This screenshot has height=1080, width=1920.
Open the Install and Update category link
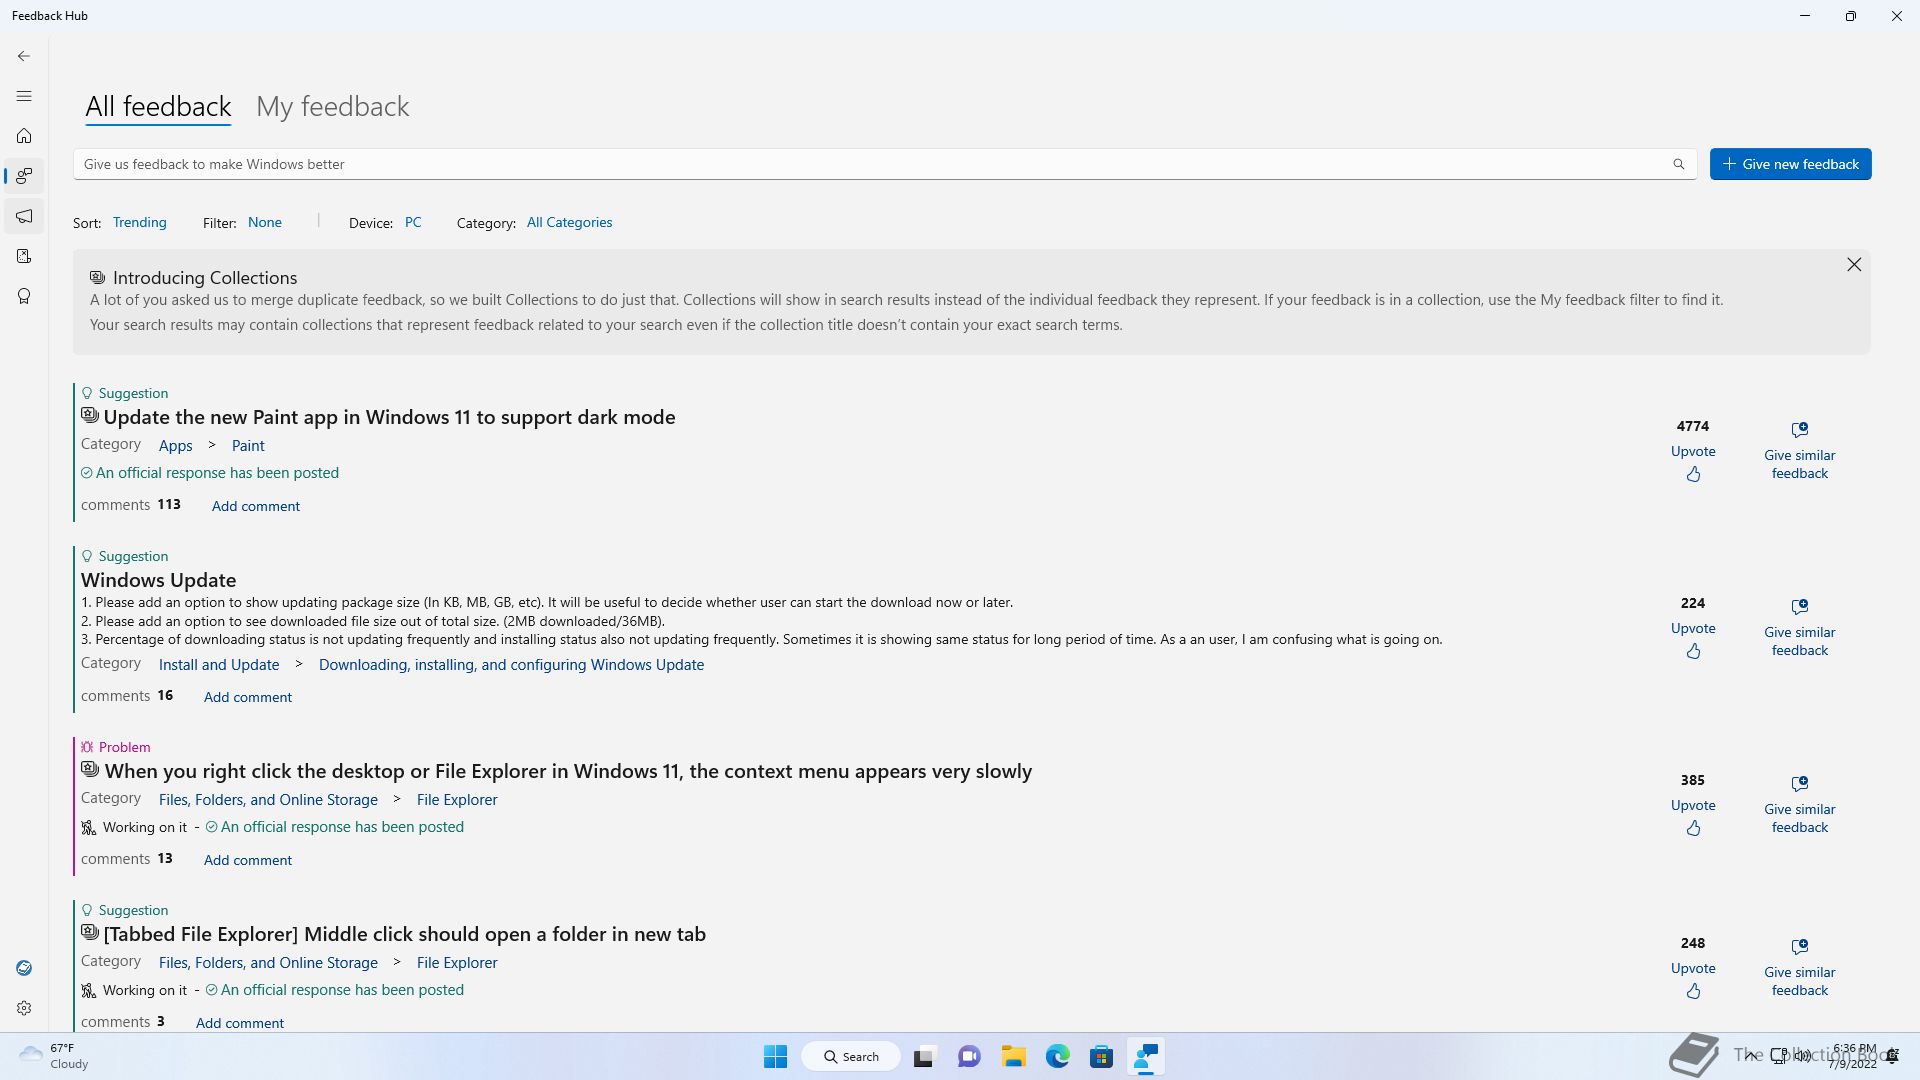click(x=219, y=664)
